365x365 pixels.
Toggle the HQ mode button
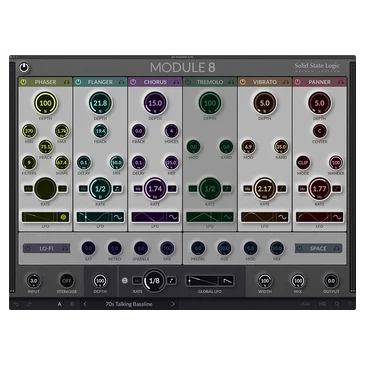point(322,304)
